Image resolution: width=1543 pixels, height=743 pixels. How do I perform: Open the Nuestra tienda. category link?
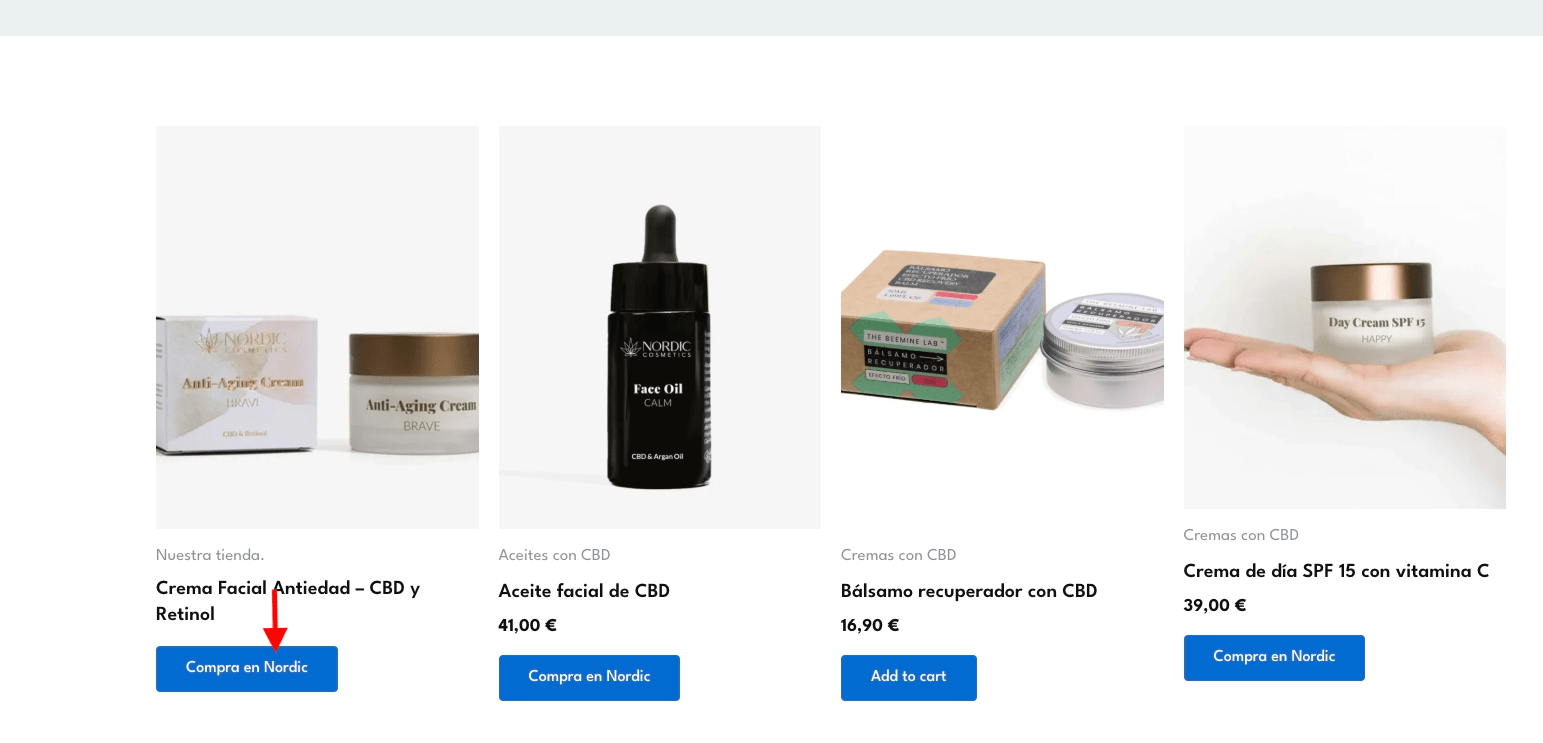(210, 555)
